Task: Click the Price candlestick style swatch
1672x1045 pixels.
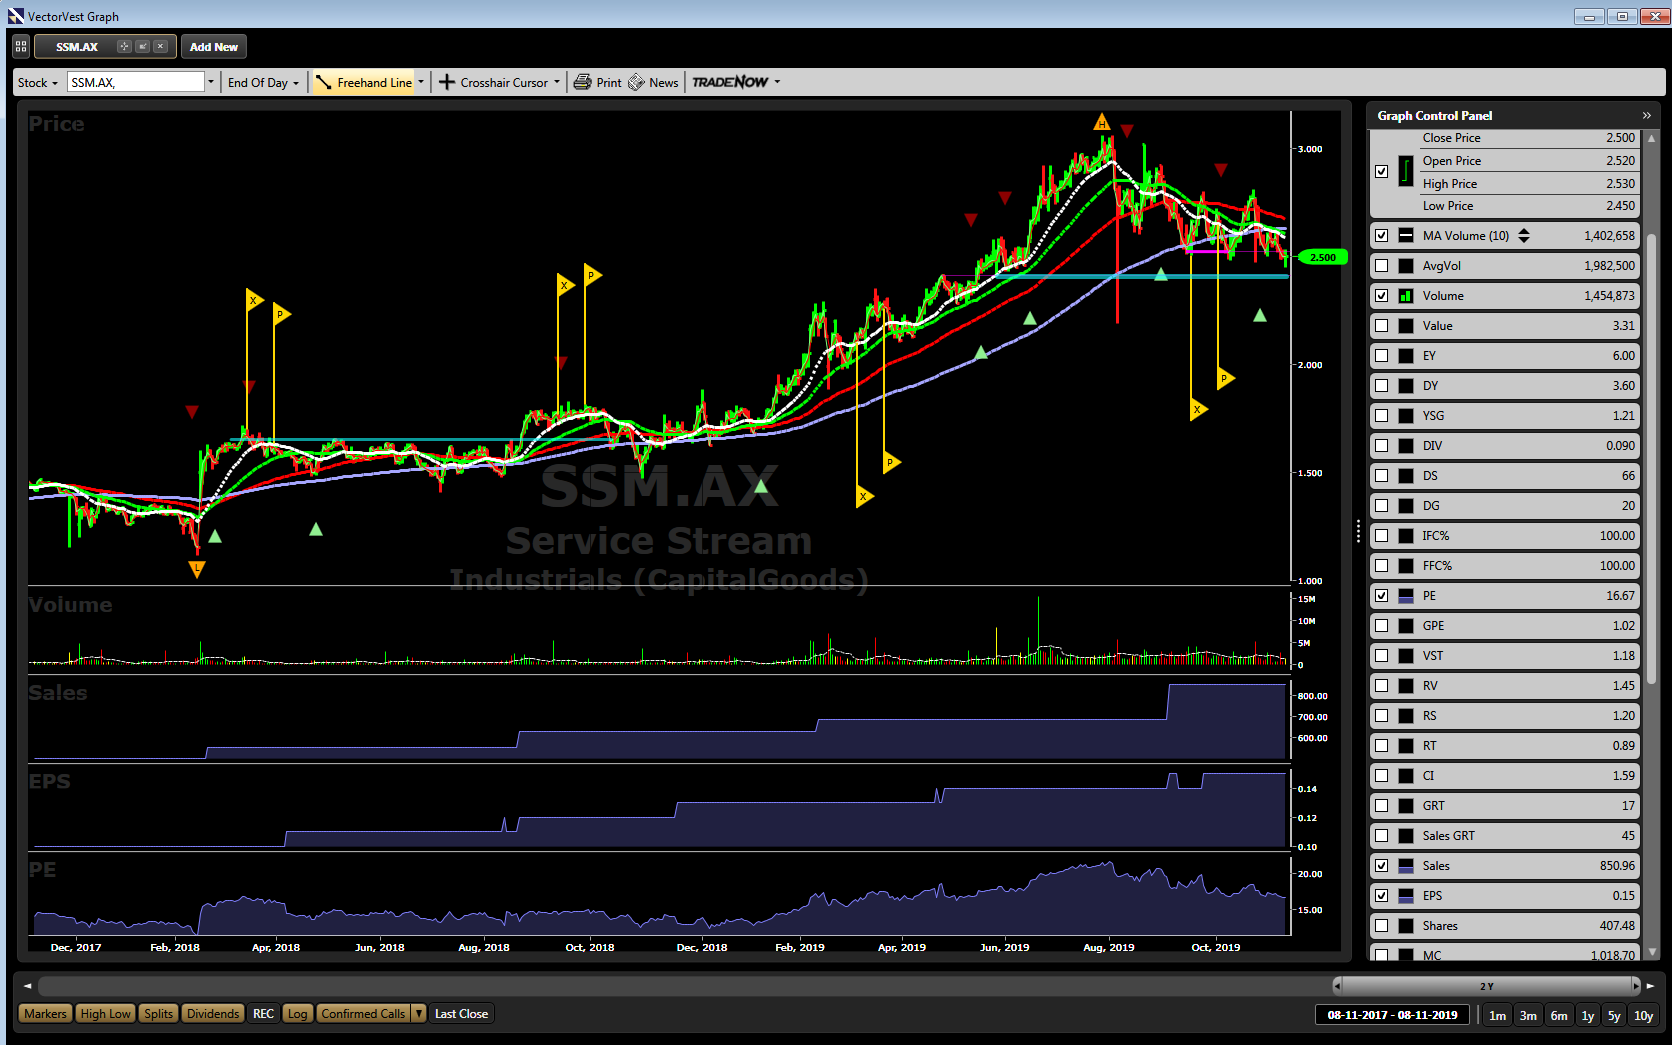Action: click(x=1406, y=171)
